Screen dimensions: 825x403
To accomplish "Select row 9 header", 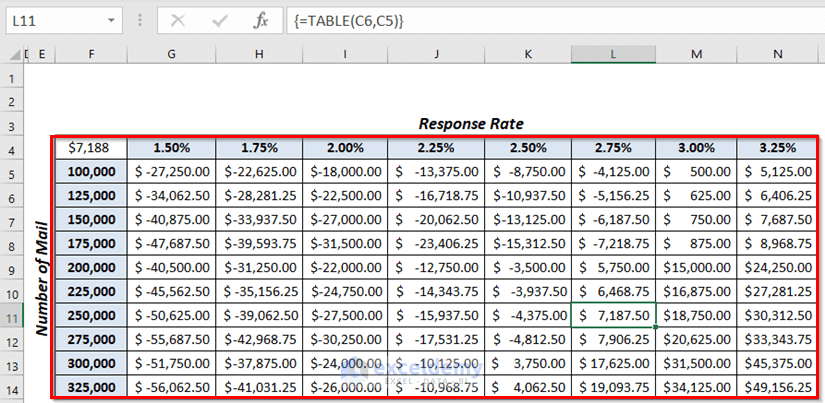I will click(13, 270).
